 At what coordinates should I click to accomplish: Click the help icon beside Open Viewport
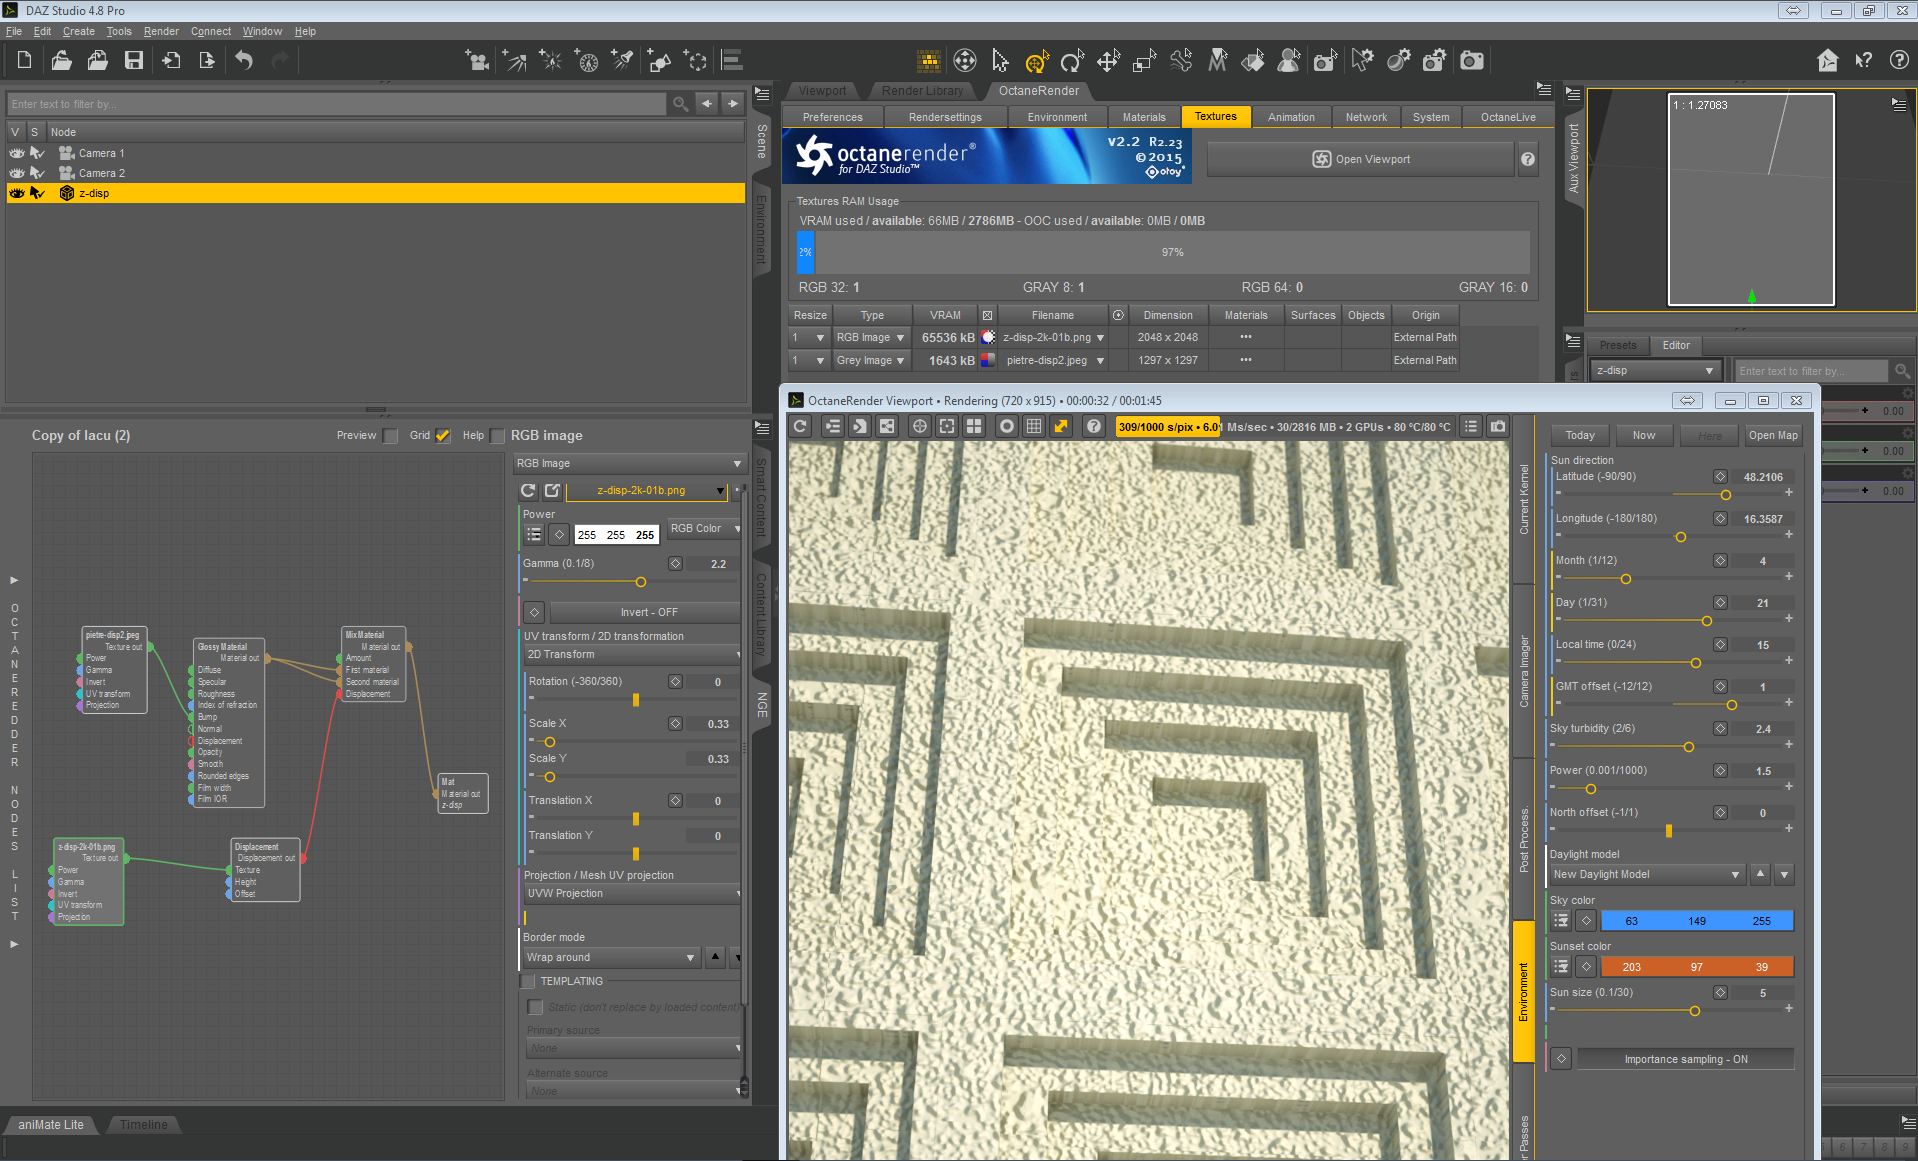1528,159
